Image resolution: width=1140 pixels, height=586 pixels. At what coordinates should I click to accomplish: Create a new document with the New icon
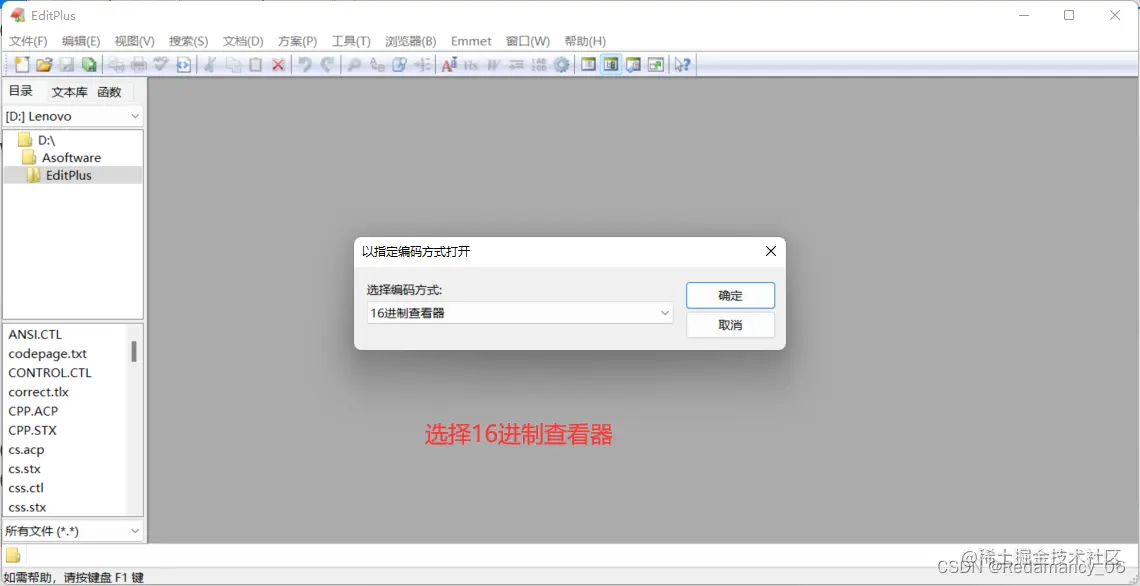coord(21,64)
